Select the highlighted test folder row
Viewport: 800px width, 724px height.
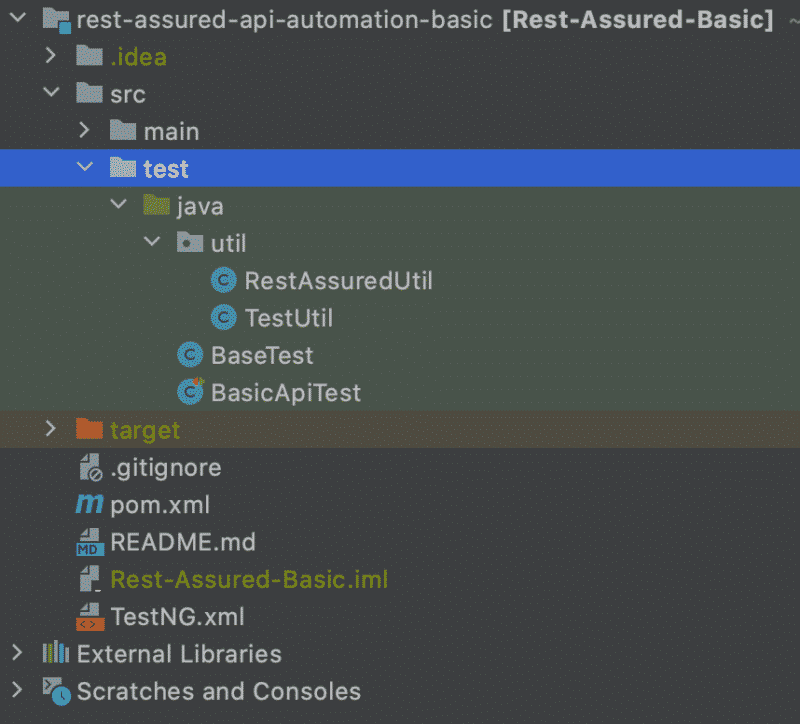pos(165,169)
